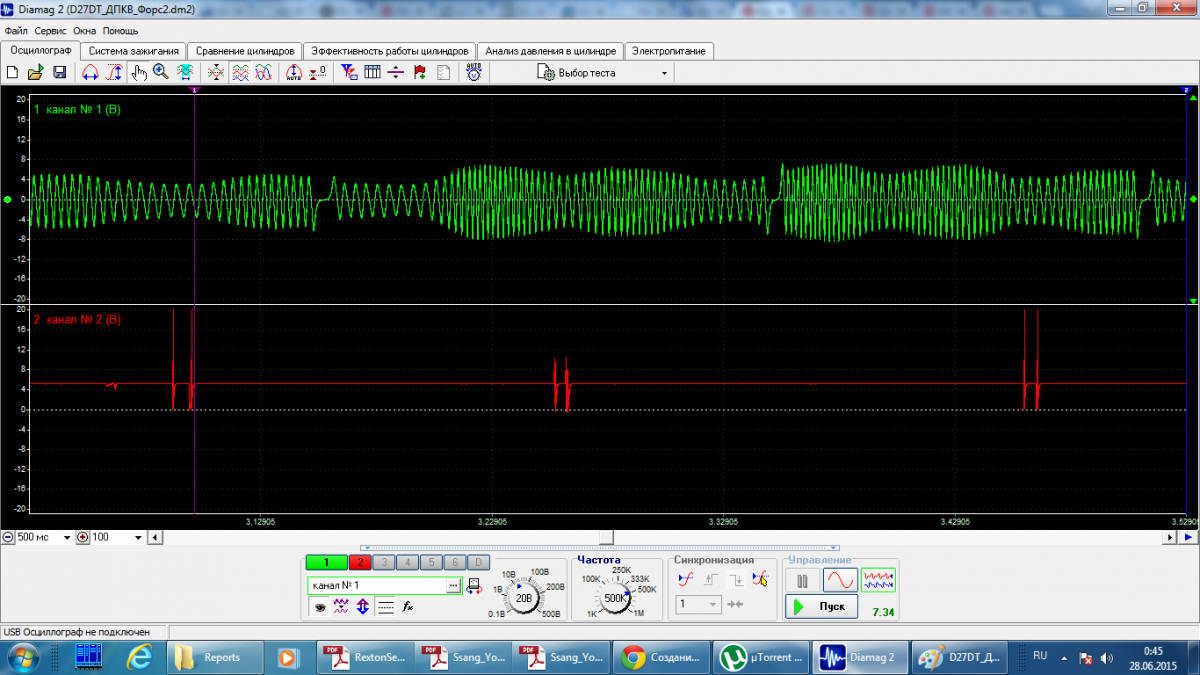Image resolution: width=1200 pixels, height=675 pixels.
Task: Click the sine wave display mode icon
Action: [x=840, y=580]
